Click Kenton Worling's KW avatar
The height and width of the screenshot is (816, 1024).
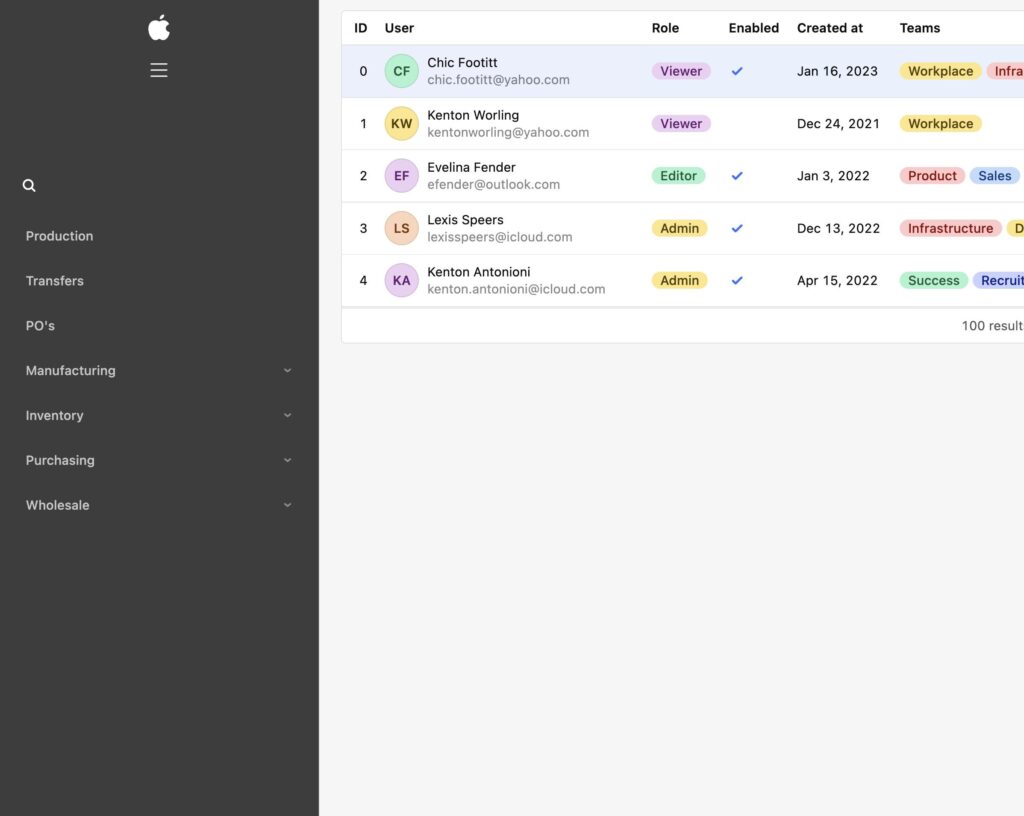[x=401, y=123]
